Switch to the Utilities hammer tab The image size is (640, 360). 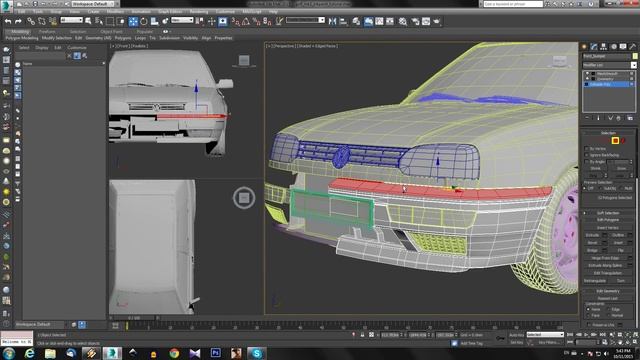click(x=633, y=47)
